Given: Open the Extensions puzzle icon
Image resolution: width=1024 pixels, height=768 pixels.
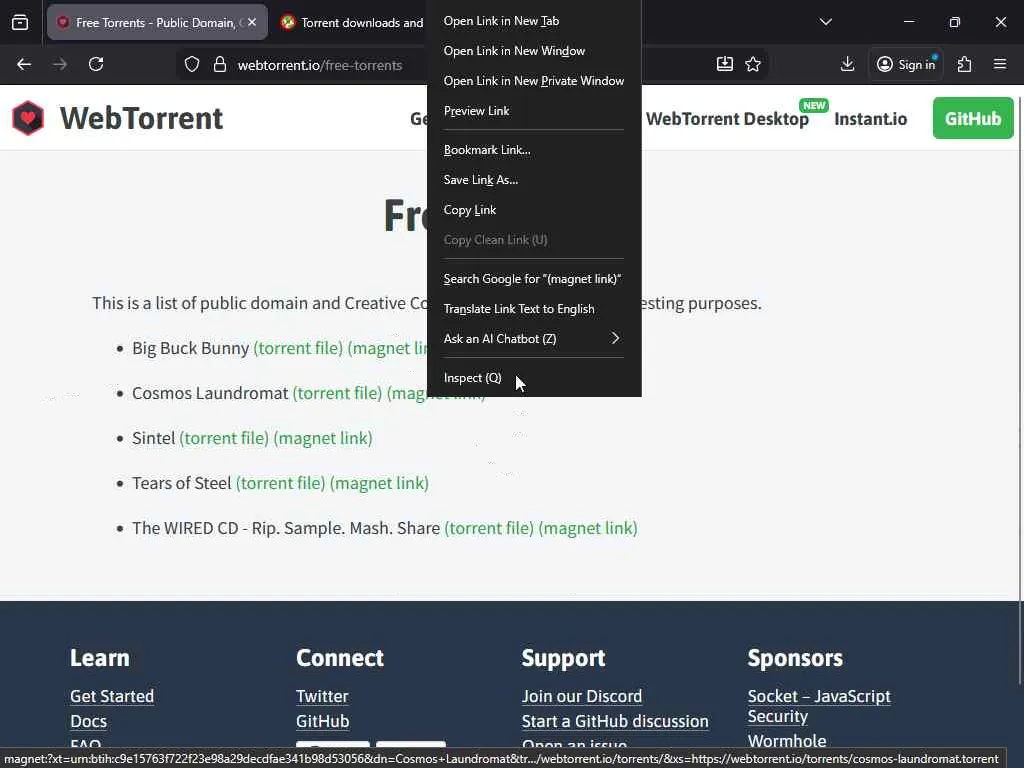Looking at the screenshot, I should point(965,64).
